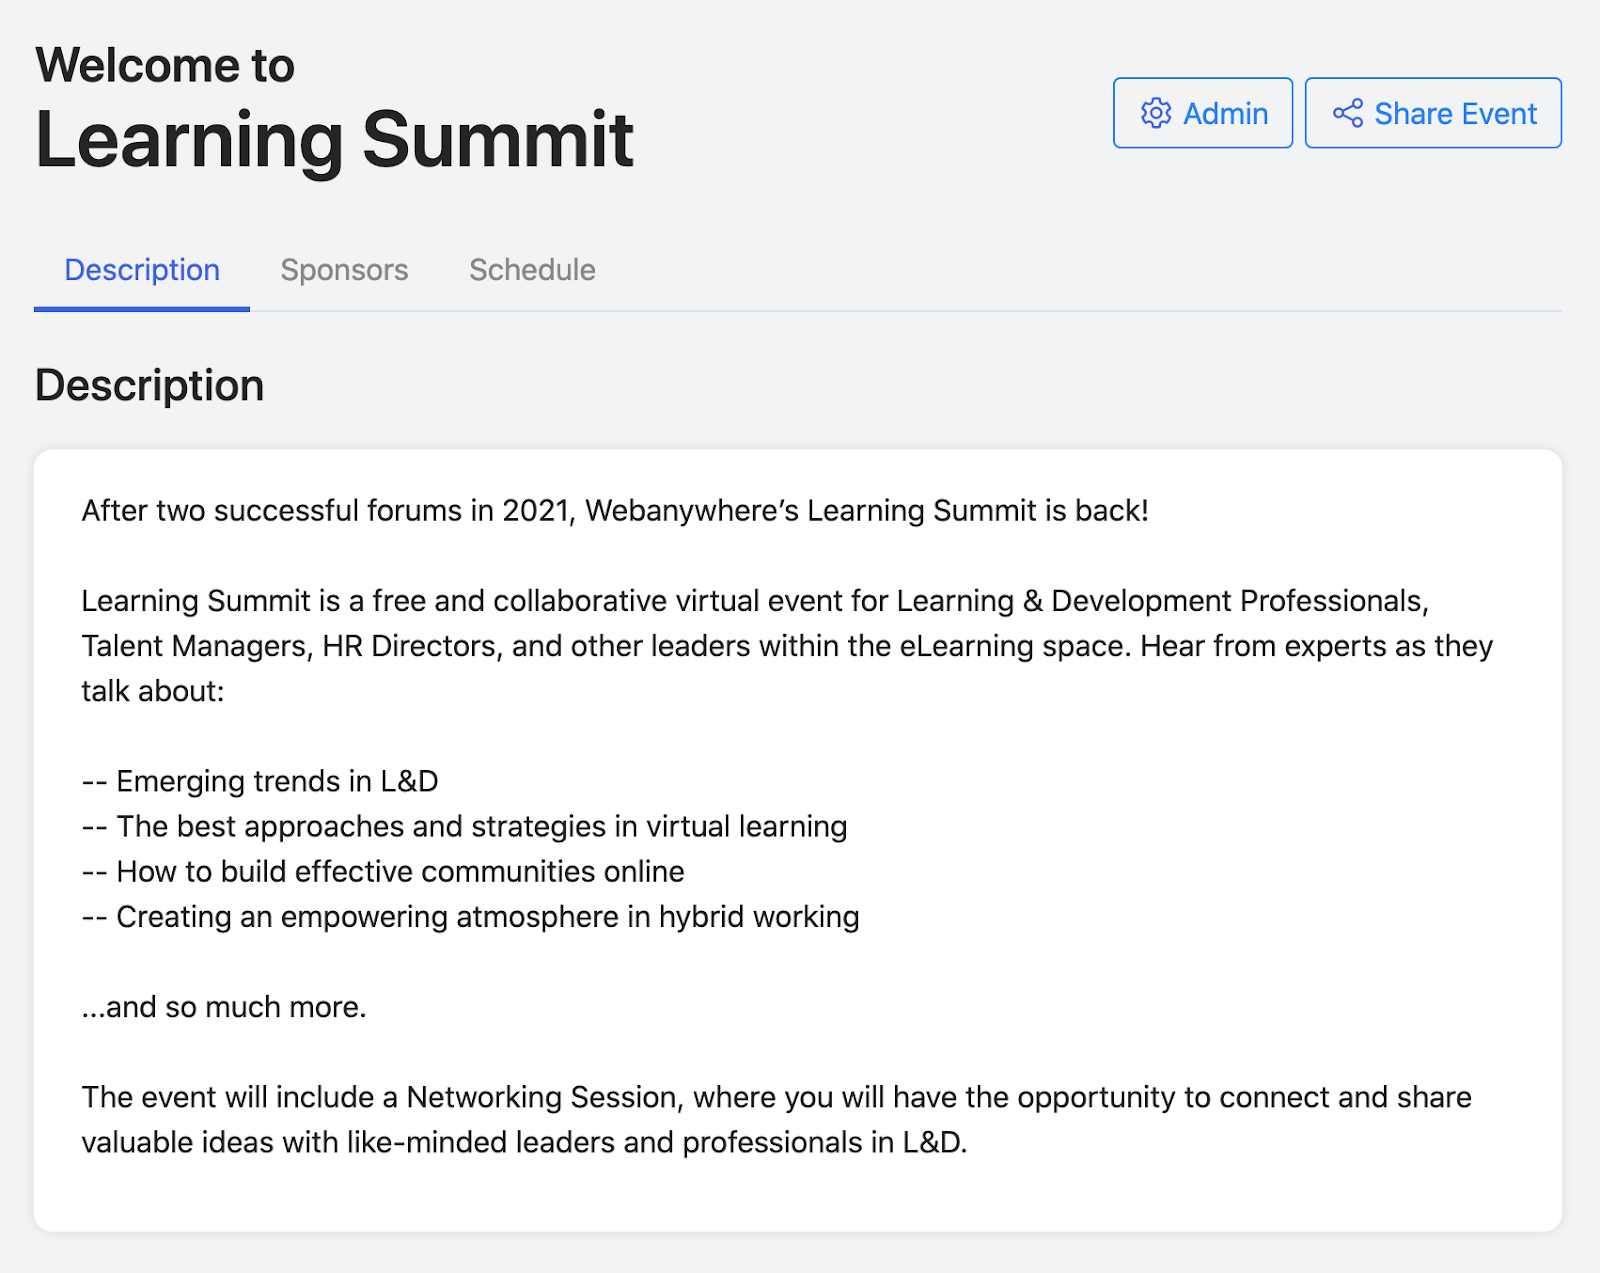Click the 'After two successful forums' sentence

[615, 511]
